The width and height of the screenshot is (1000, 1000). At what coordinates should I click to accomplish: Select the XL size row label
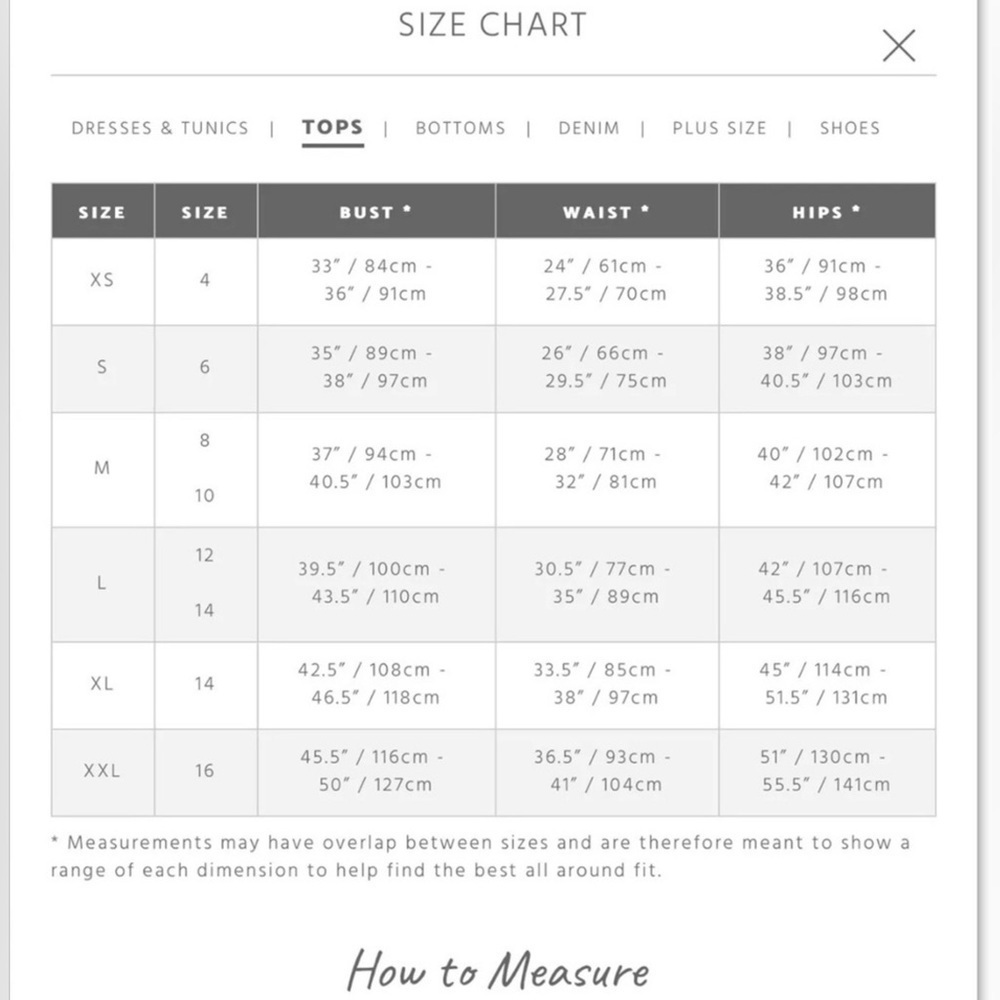[x=102, y=684]
